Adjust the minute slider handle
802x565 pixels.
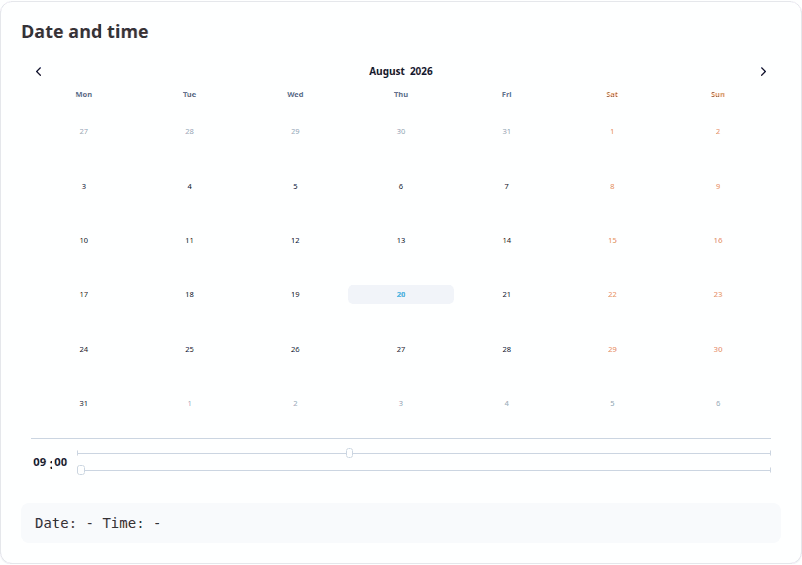tap(81, 470)
